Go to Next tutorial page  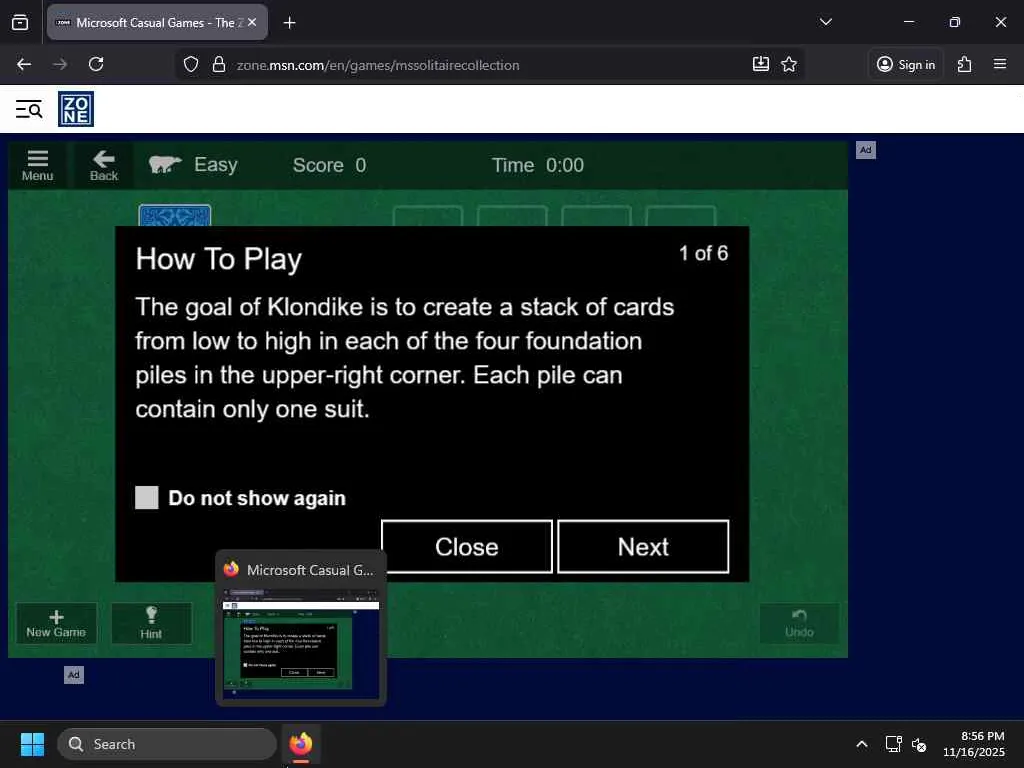click(643, 547)
